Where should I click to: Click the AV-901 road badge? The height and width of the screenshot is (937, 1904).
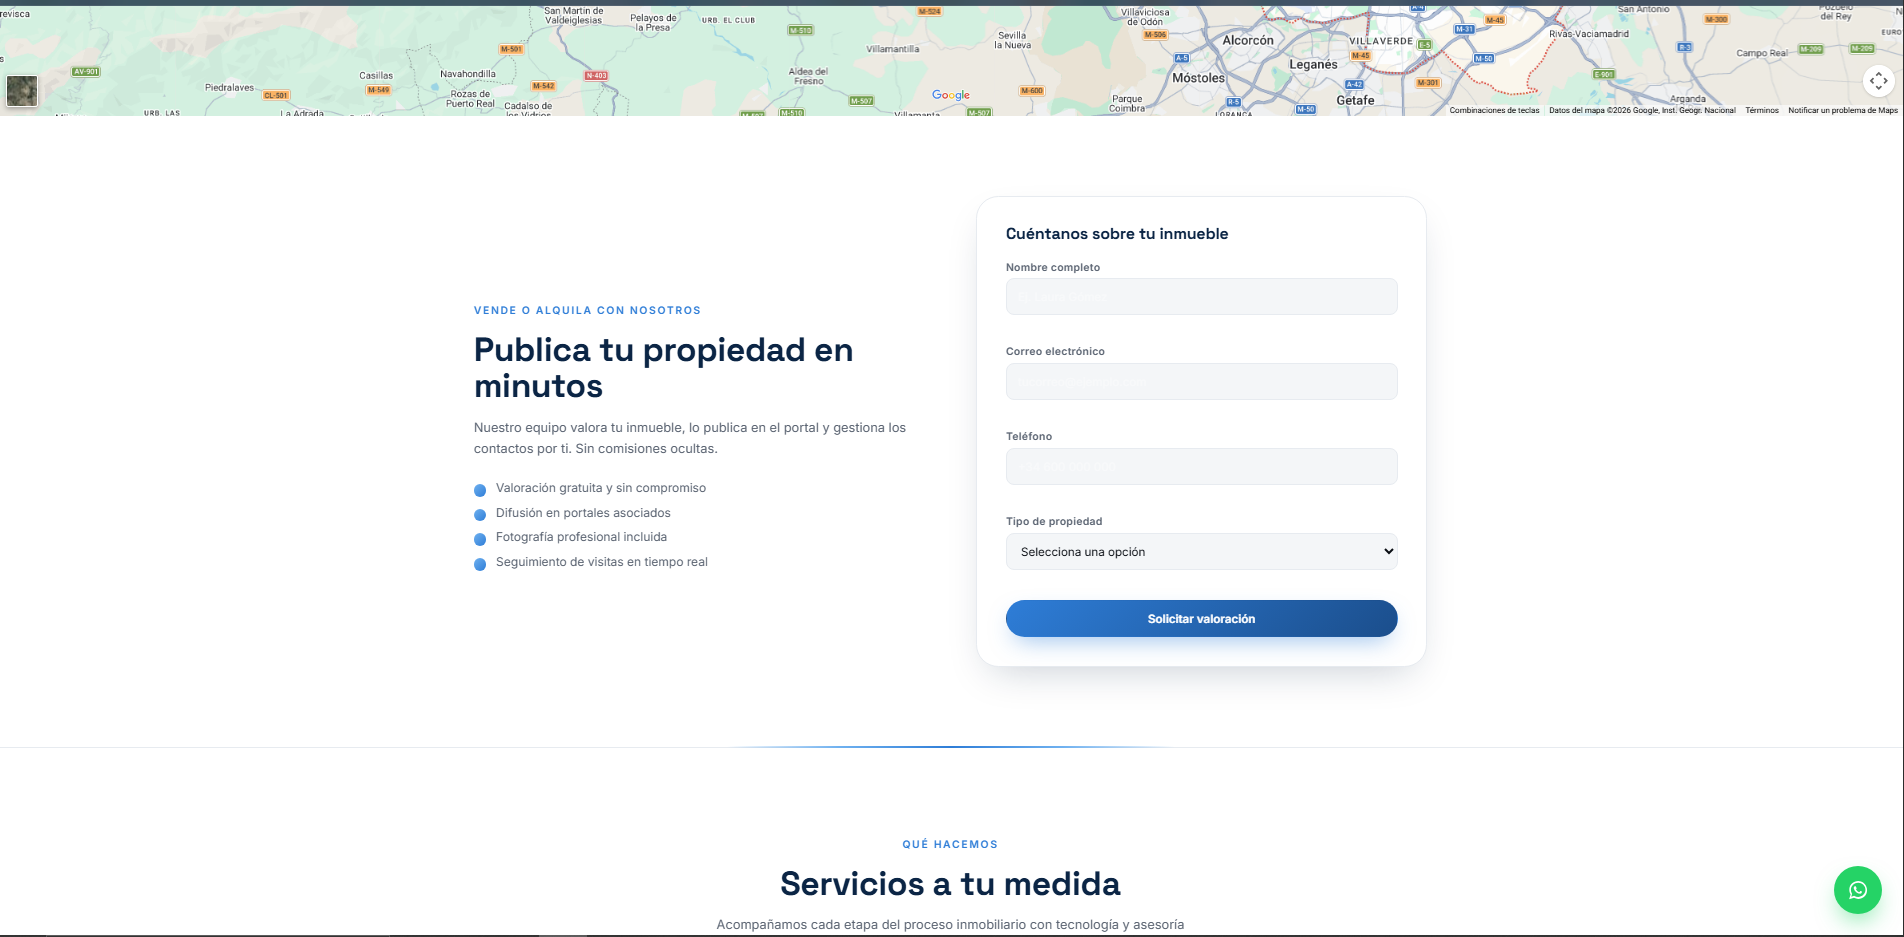click(x=86, y=72)
